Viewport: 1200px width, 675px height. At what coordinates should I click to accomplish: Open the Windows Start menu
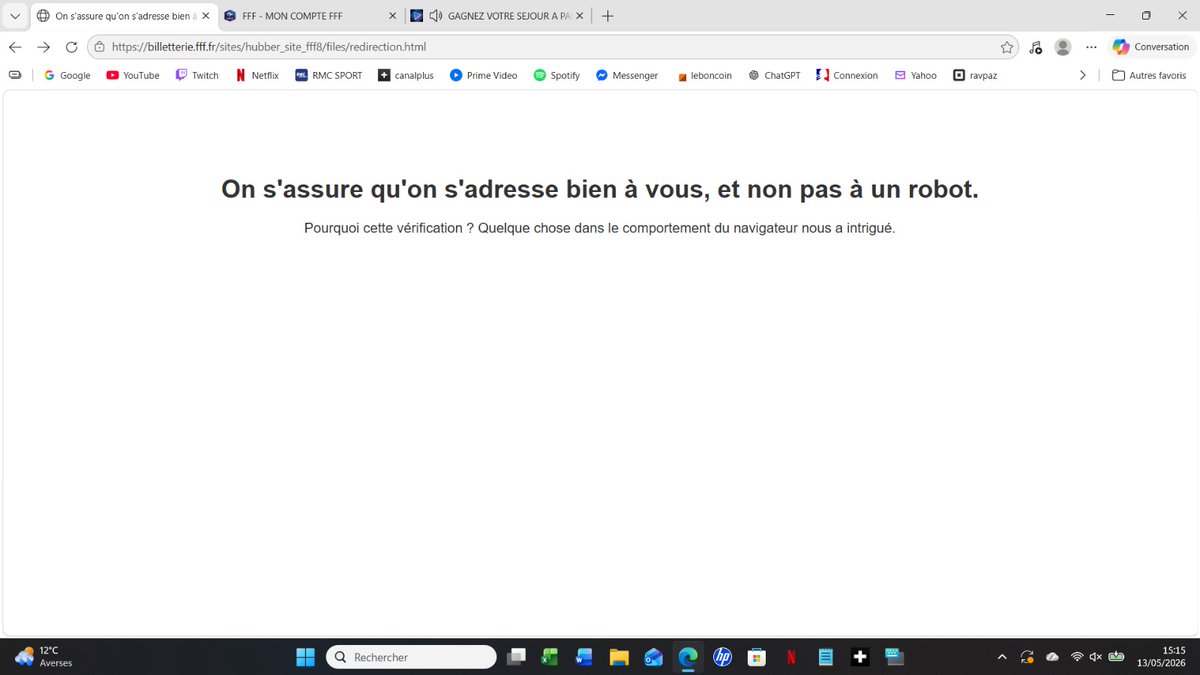point(305,657)
